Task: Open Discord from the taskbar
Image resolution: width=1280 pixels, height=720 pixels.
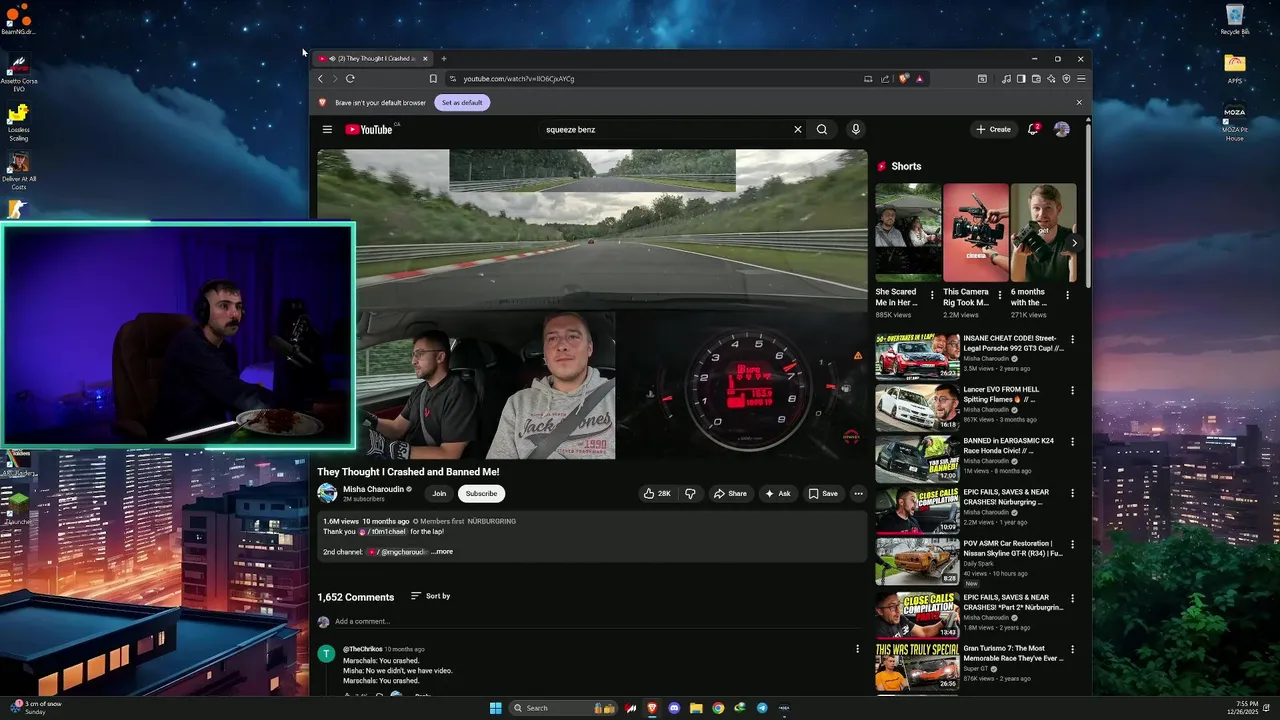Action: (x=674, y=708)
